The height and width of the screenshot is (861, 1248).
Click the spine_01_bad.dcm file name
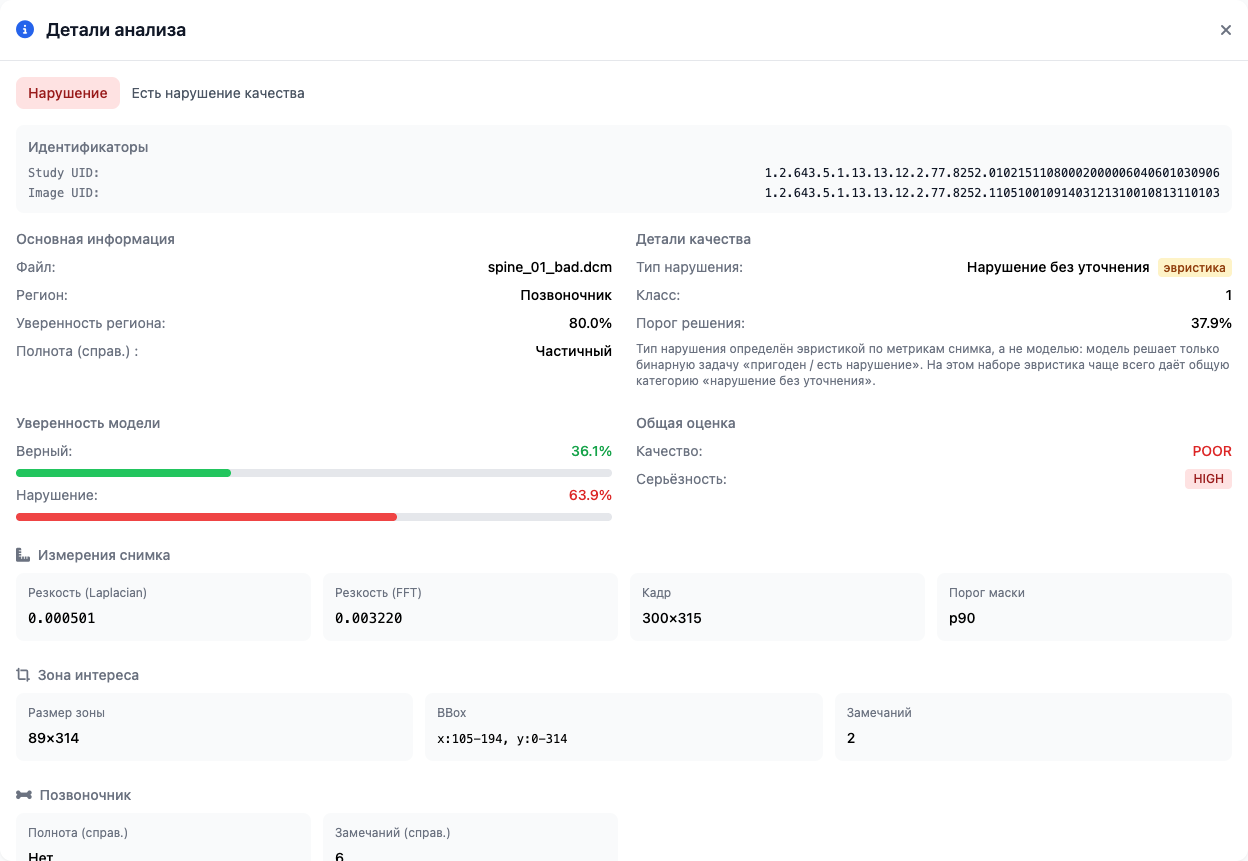coord(550,267)
